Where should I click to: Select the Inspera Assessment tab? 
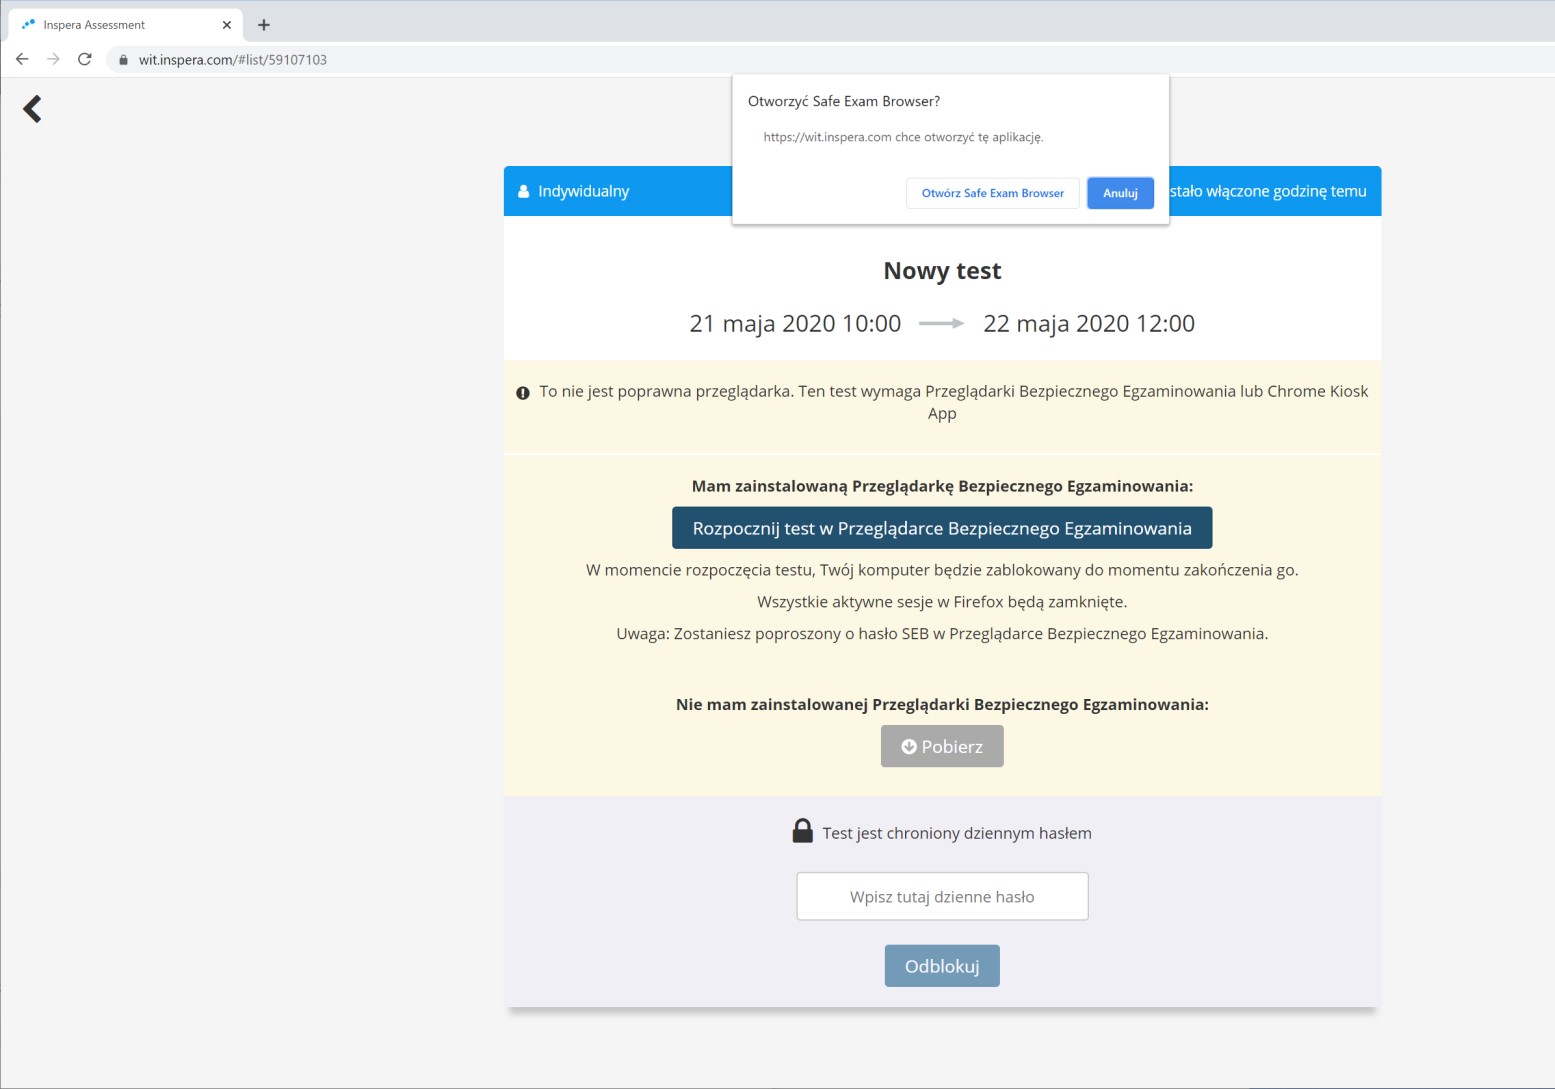tap(125, 25)
